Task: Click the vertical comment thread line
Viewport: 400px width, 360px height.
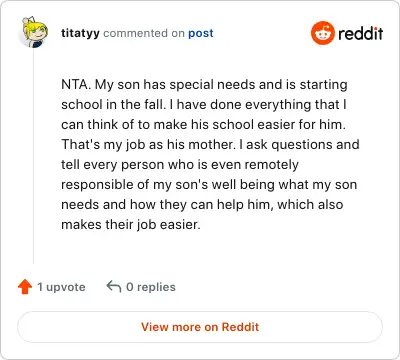Action: (33, 157)
